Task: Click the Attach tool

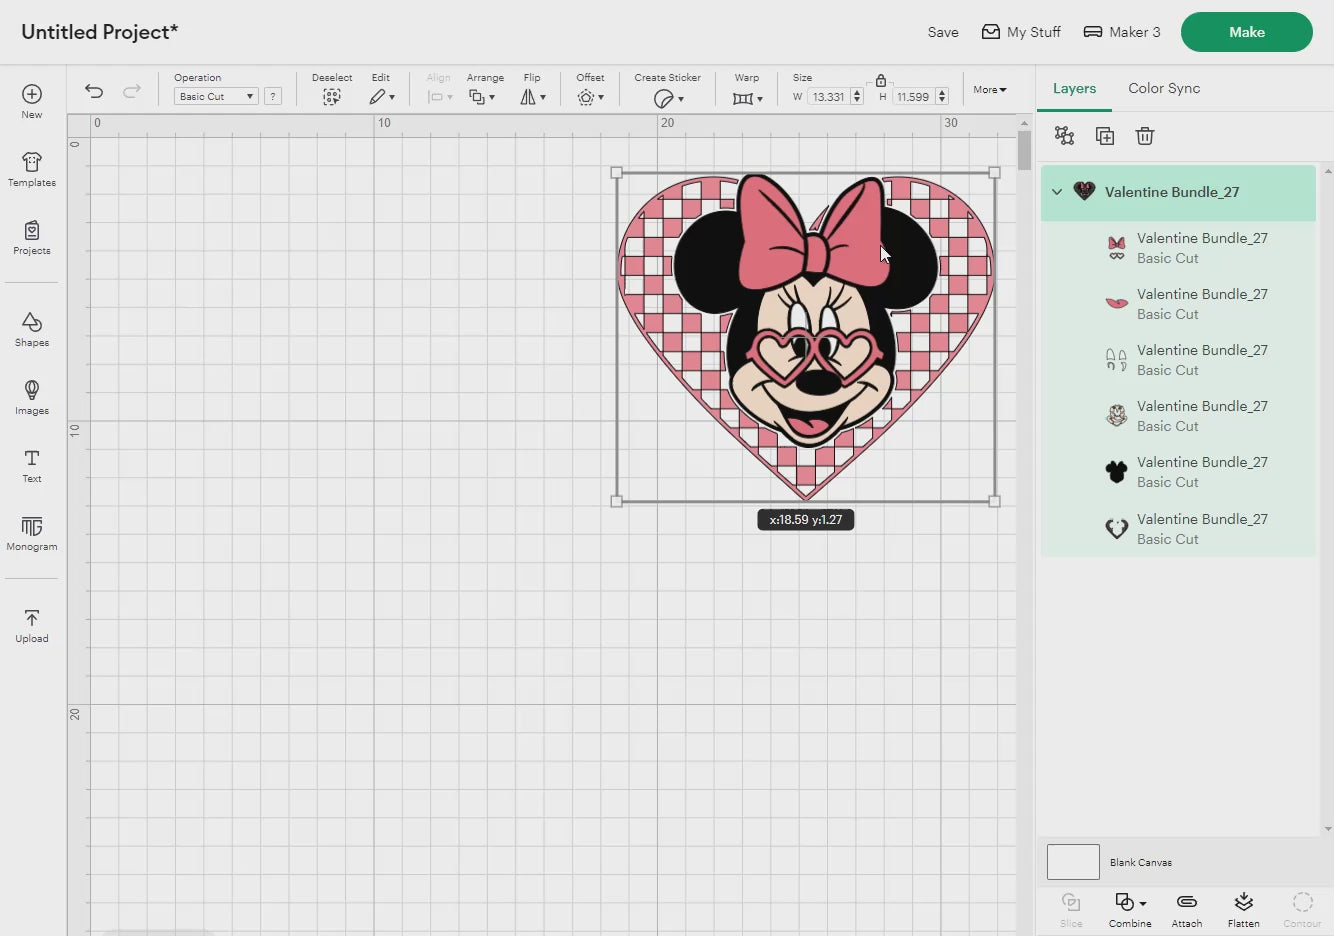Action: [1187, 910]
